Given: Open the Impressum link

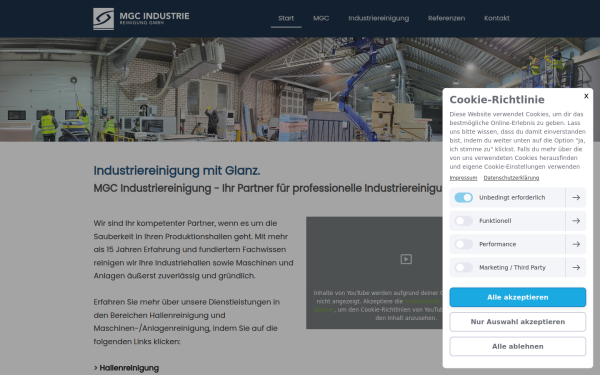Looking at the screenshot, I should pyautogui.click(x=463, y=178).
